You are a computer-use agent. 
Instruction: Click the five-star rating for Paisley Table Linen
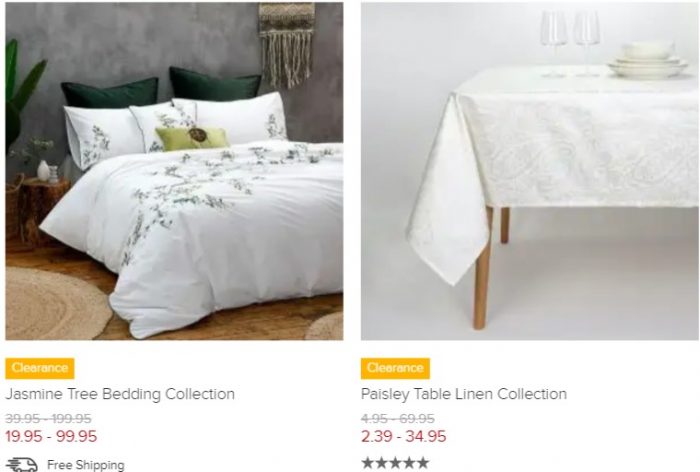(395, 463)
